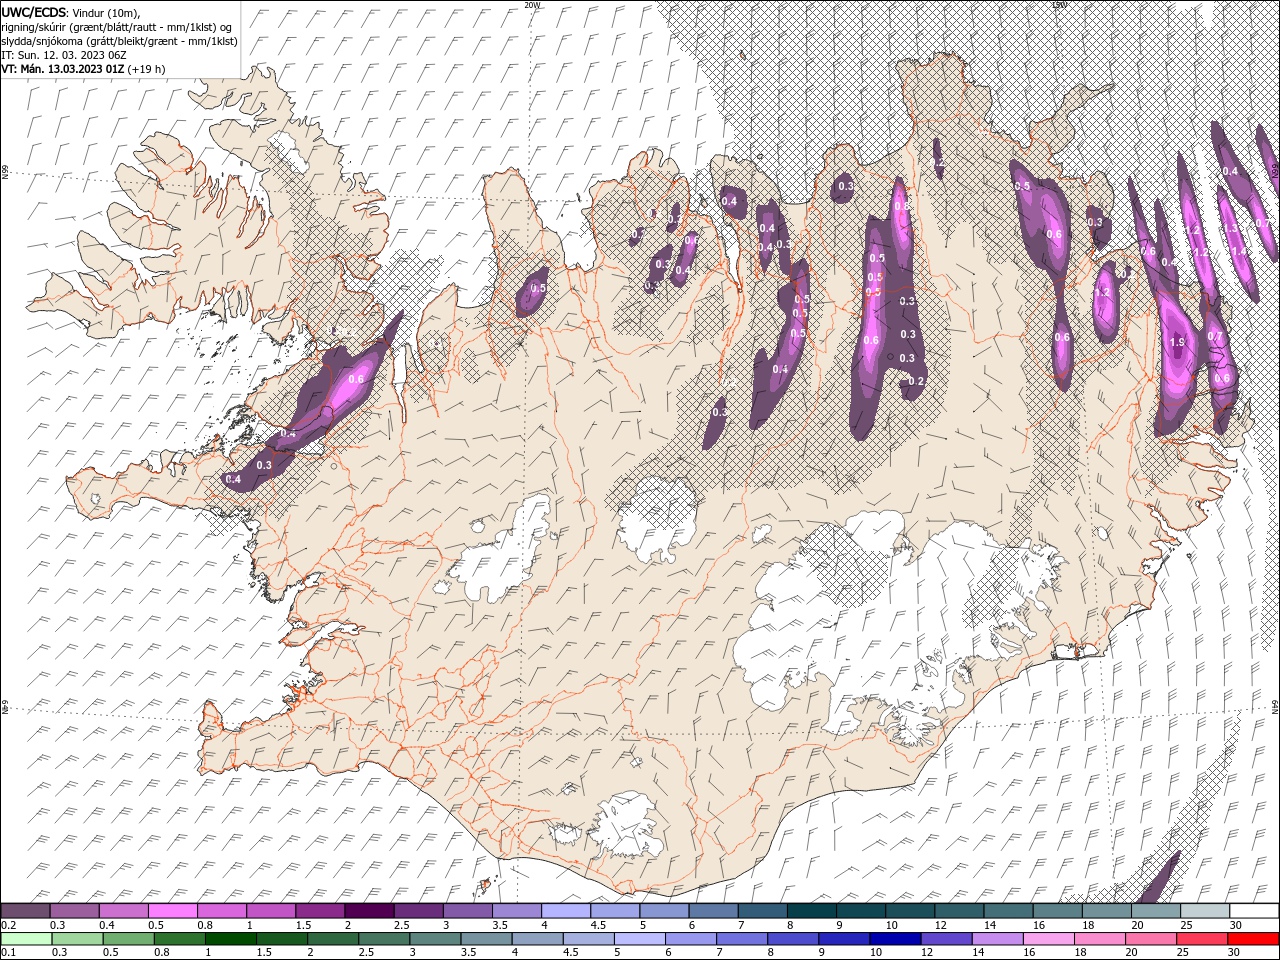Select the lower legend swatch starting at 2.5
Viewport: 1280px width, 960px height.
(x=383, y=939)
